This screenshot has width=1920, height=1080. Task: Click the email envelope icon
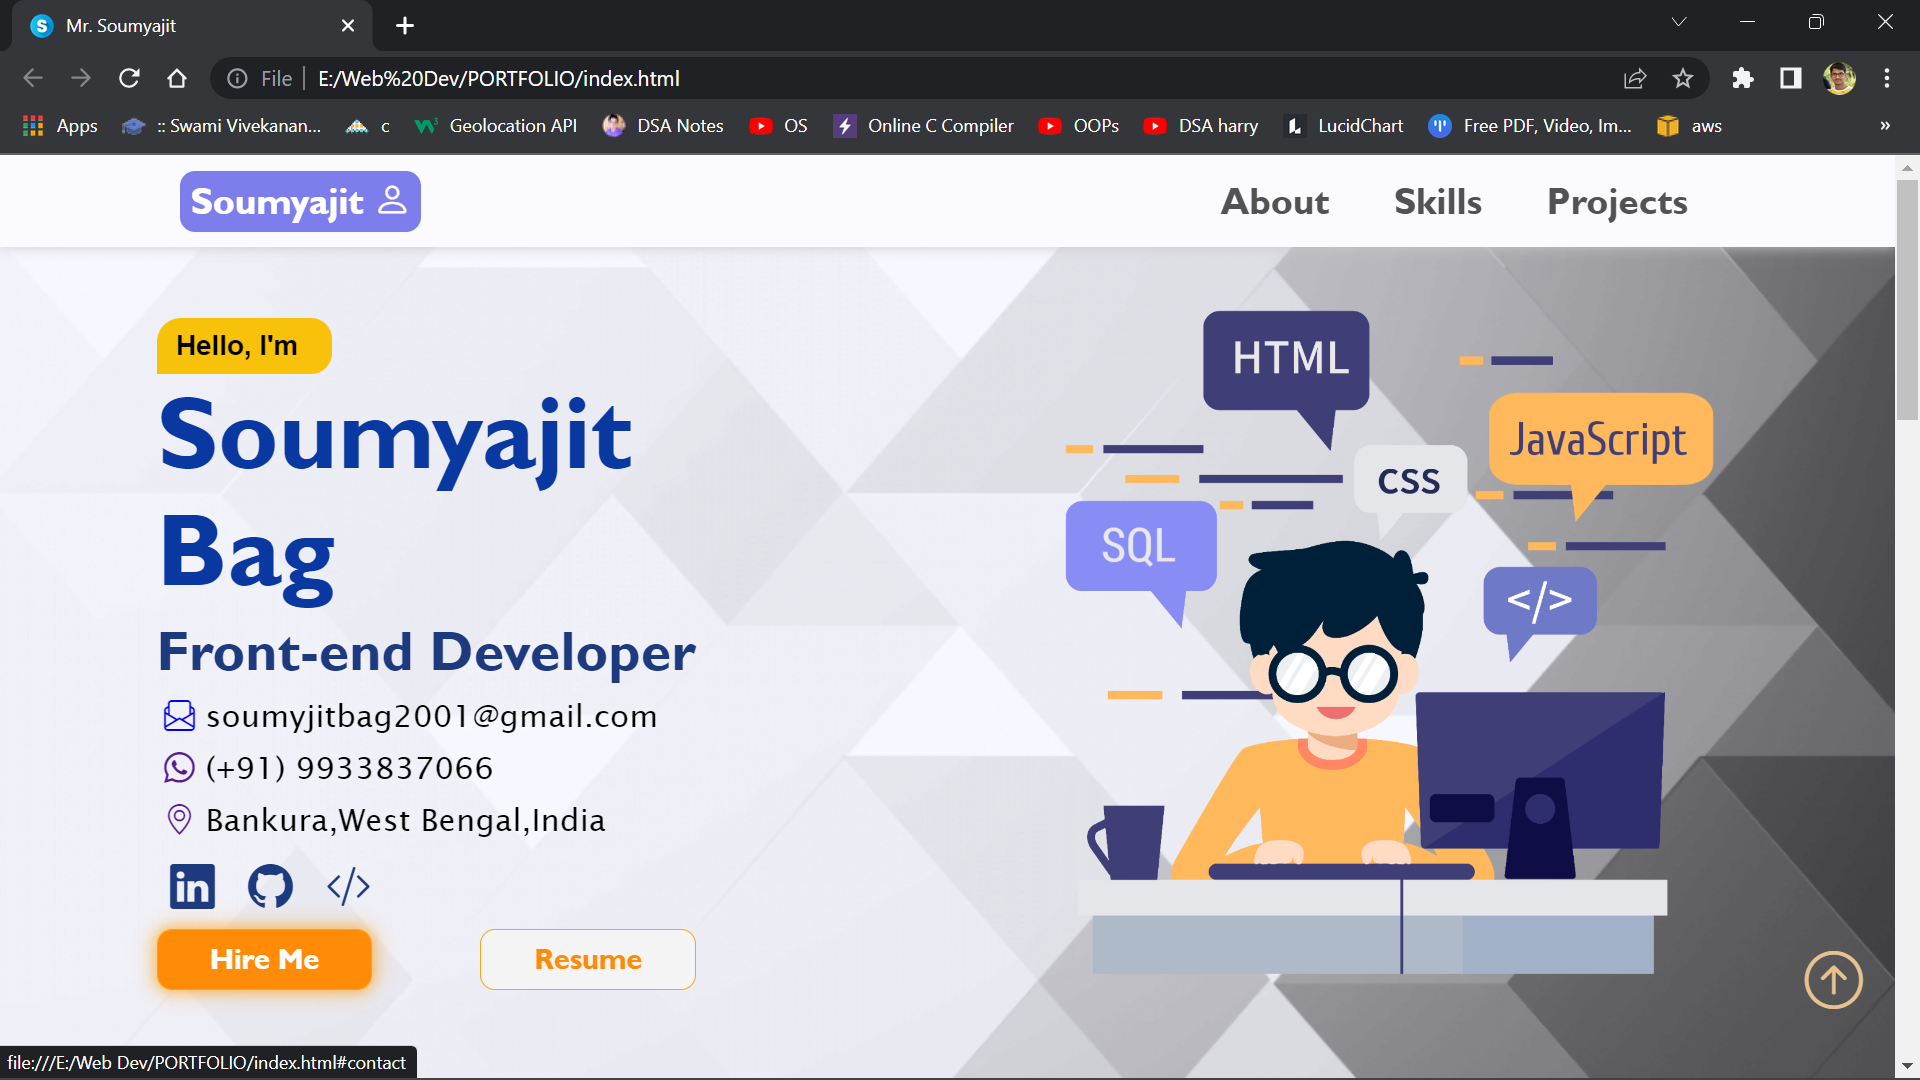click(179, 716)
